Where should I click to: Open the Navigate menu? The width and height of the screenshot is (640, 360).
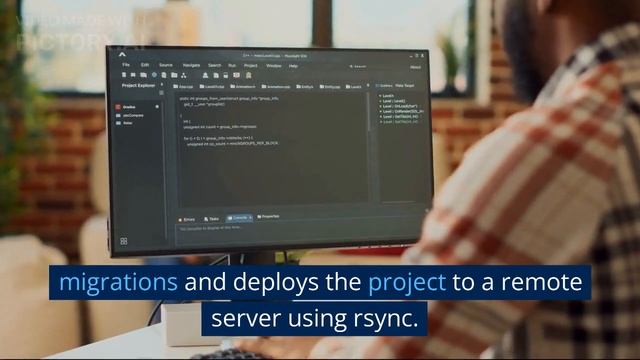click(191, 65)
